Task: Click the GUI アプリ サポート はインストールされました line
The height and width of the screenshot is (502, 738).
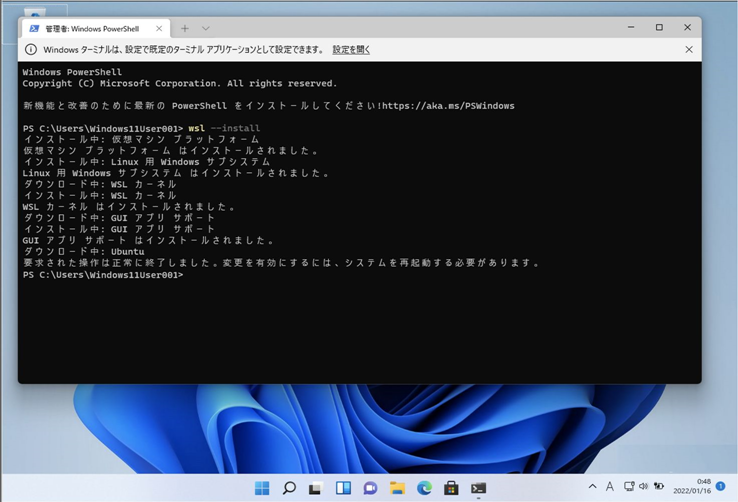Action: point(148,240)
